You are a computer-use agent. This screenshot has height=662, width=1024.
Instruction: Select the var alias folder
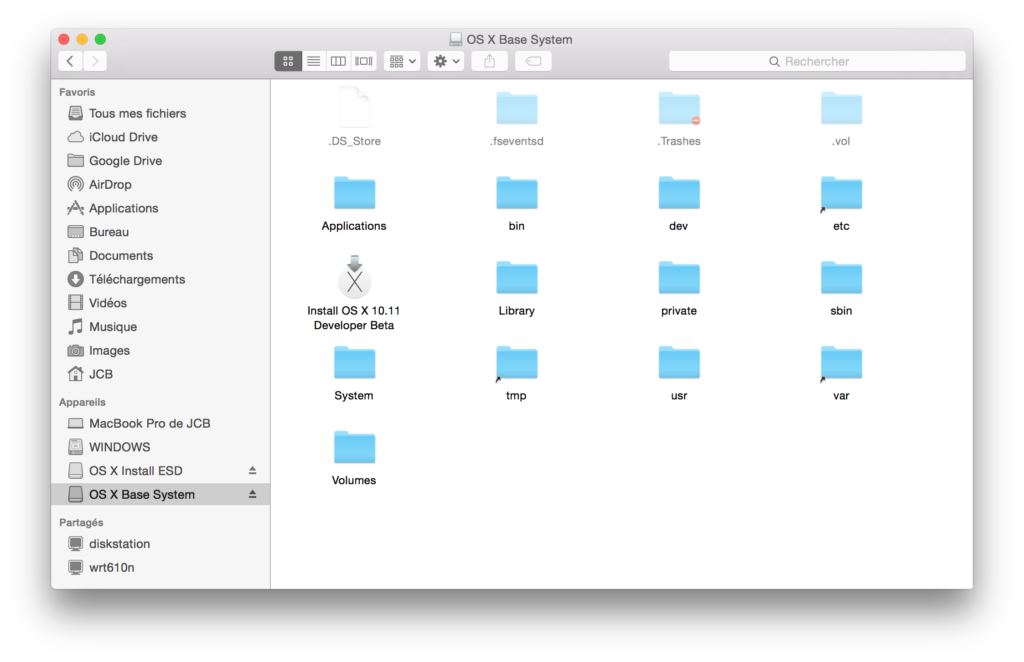841,363
